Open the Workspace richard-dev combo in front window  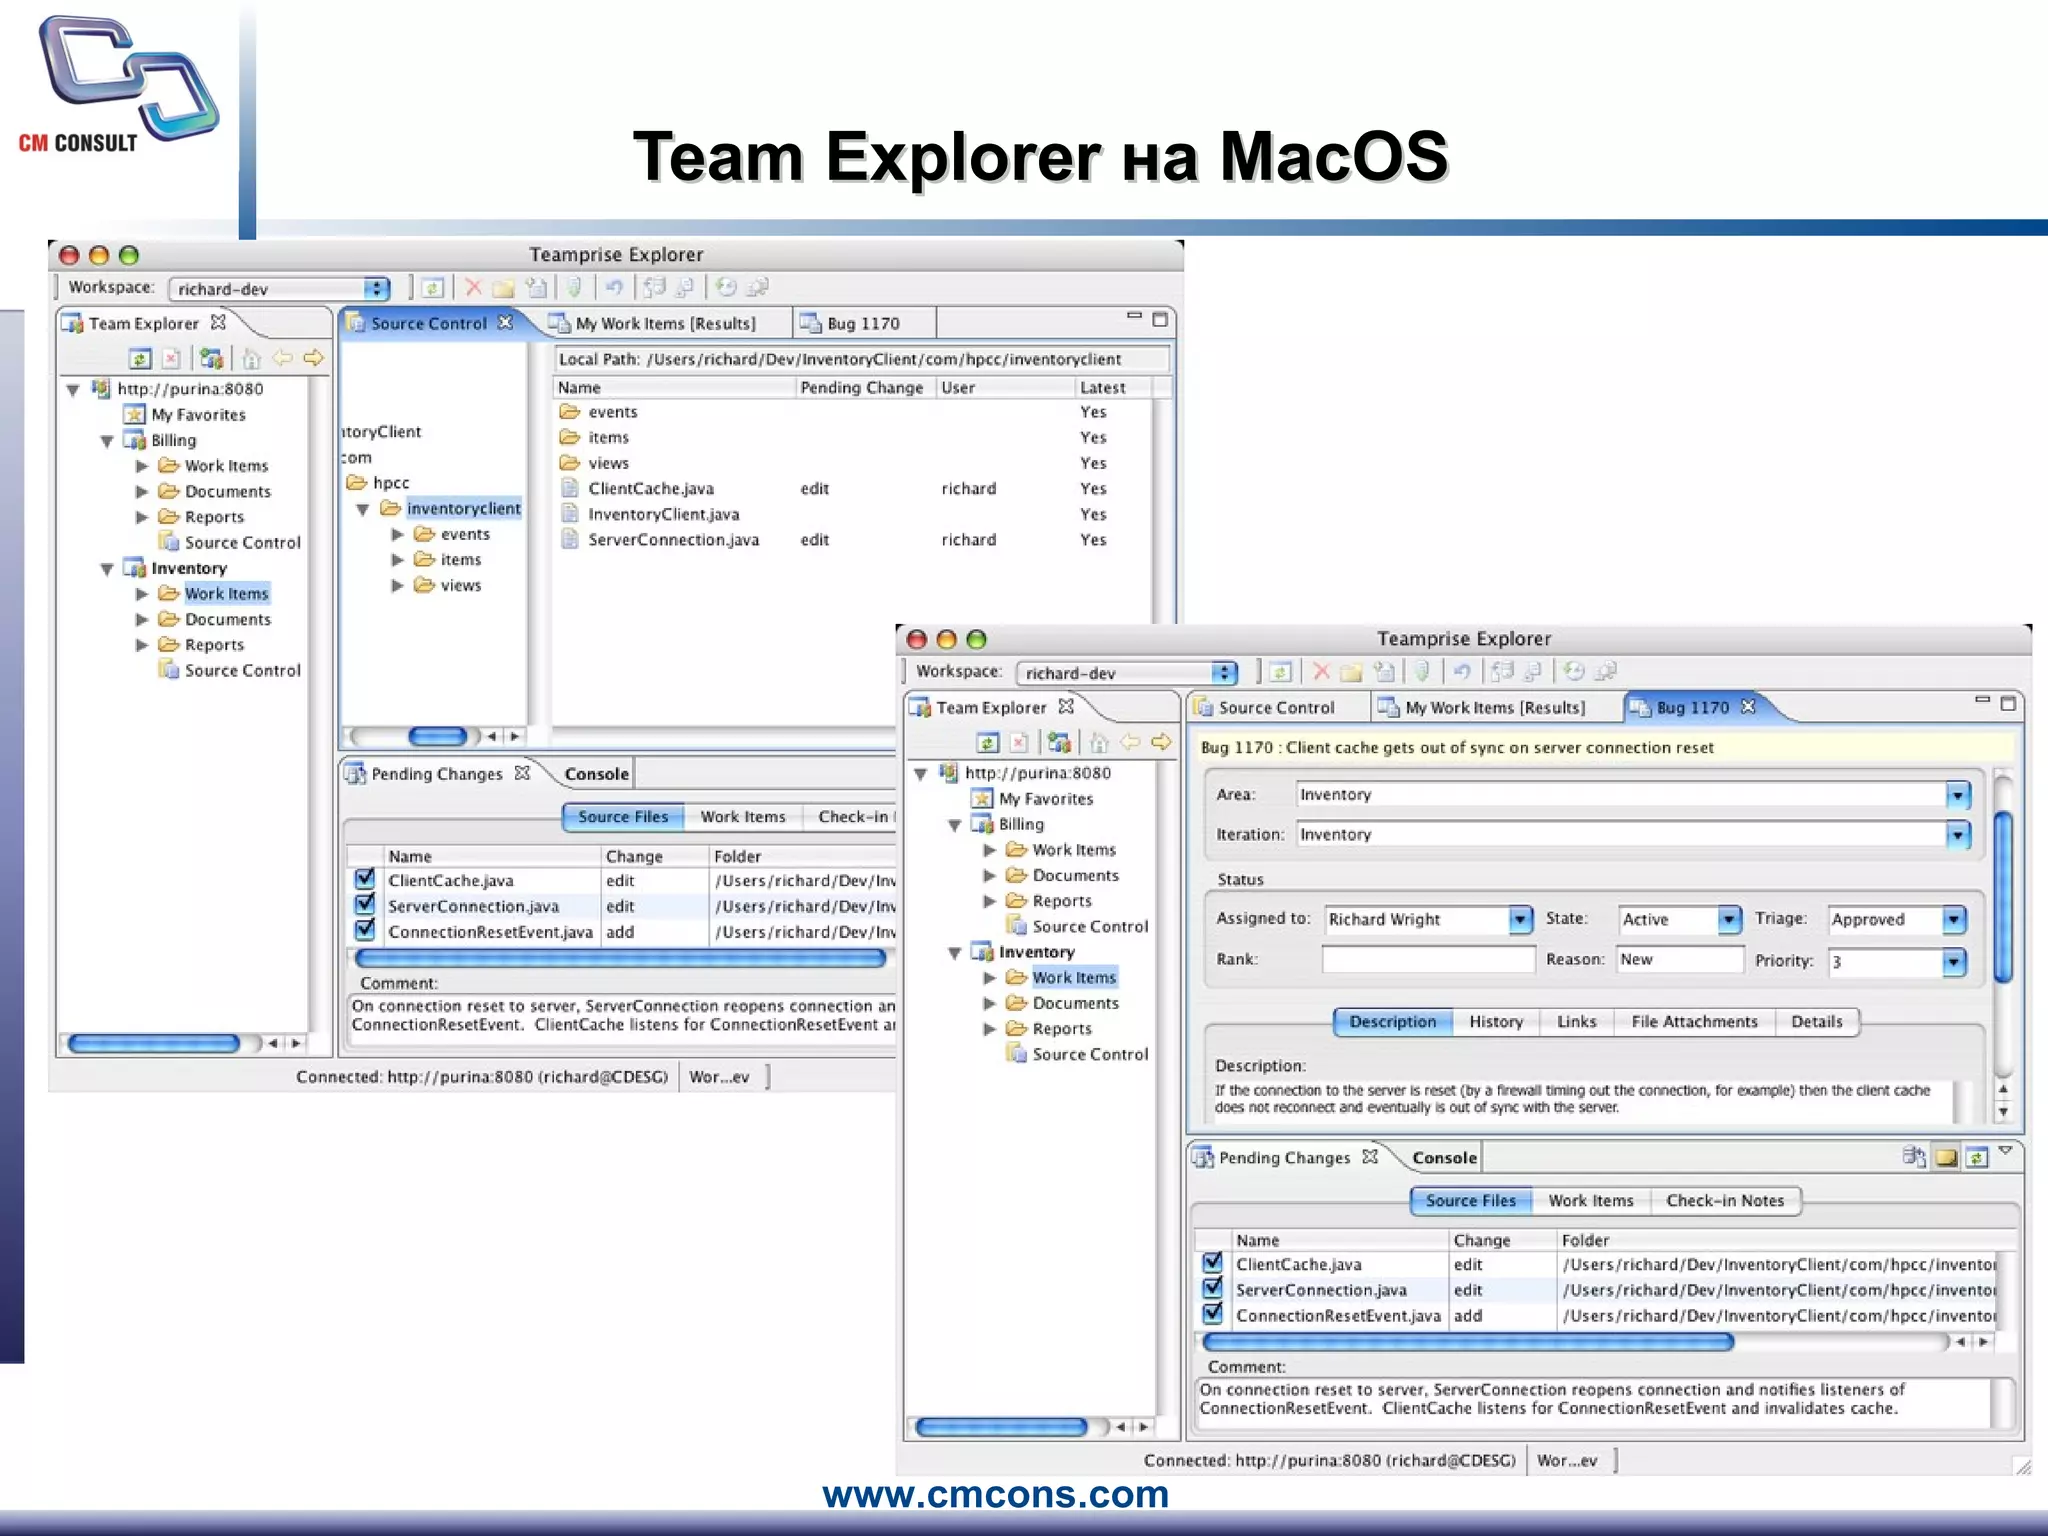1127,673
